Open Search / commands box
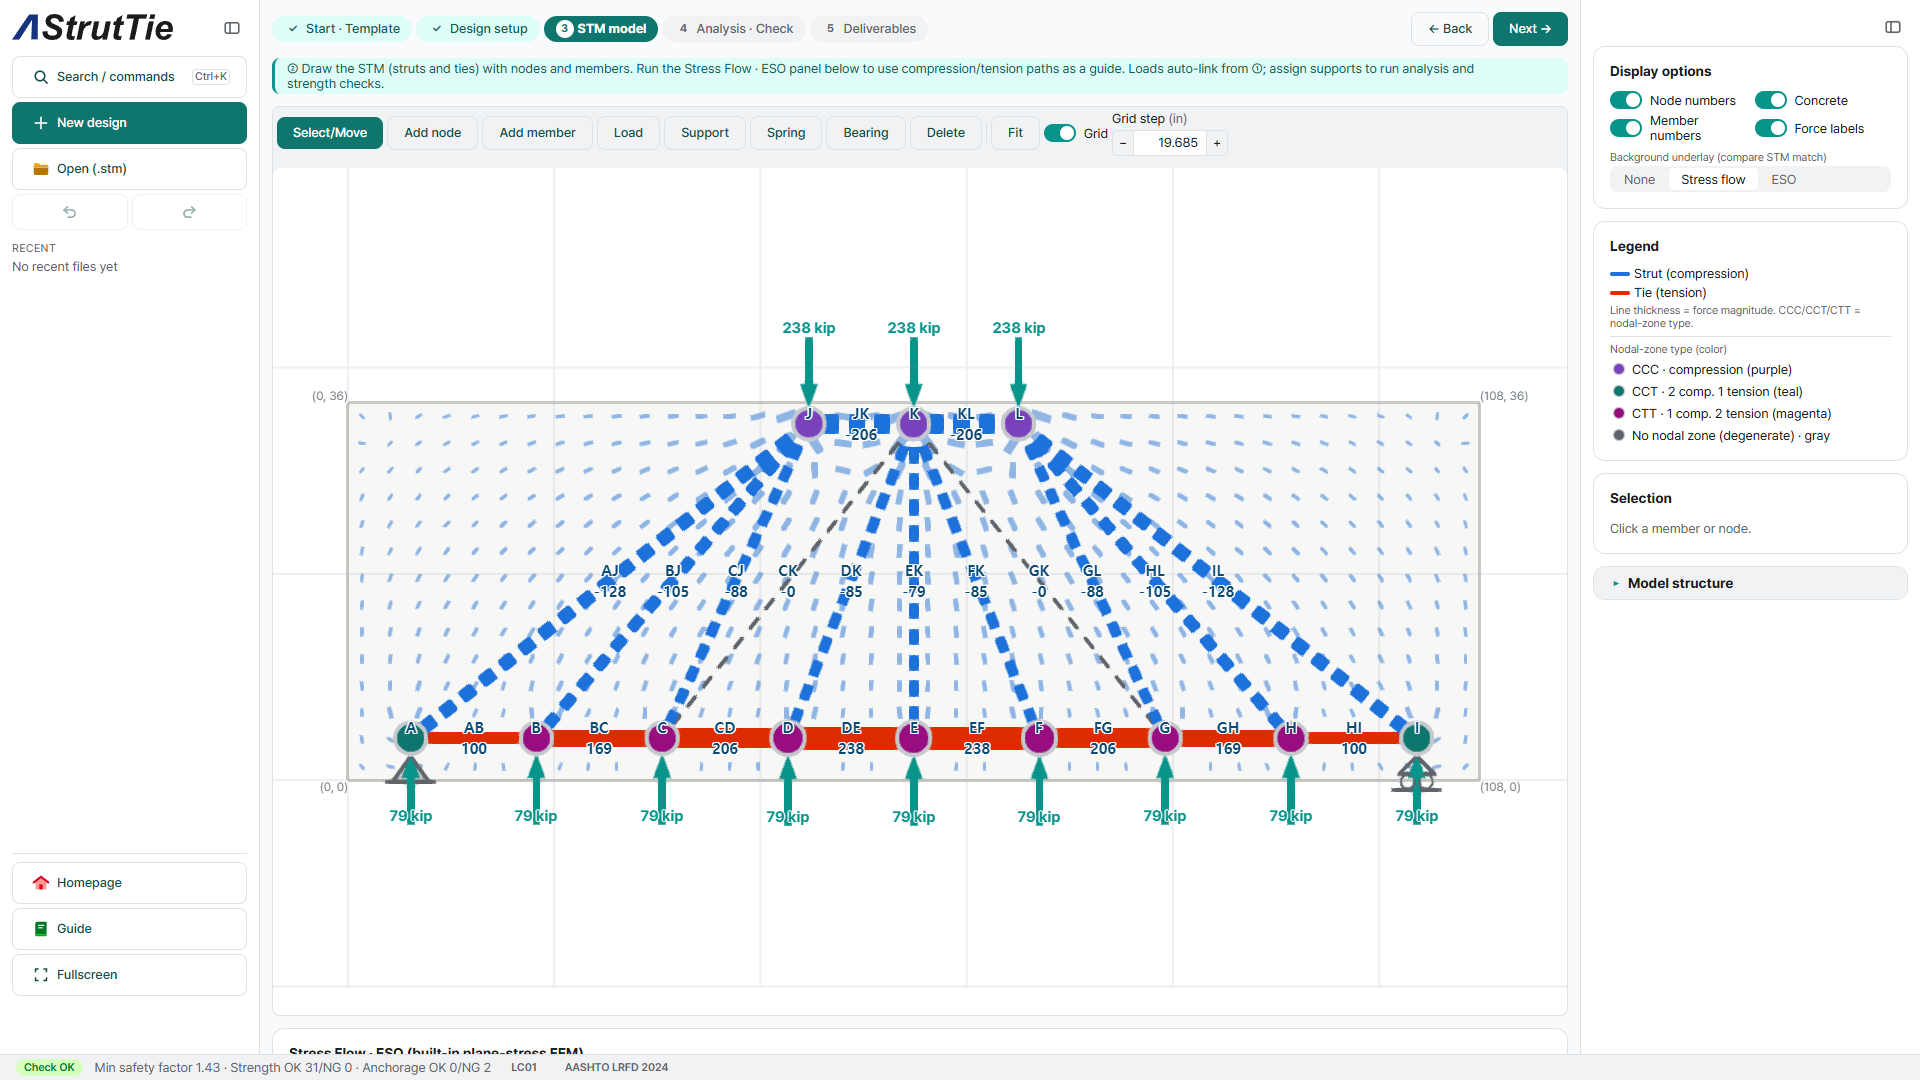The image size is (1920, 1080). point(129,77)
